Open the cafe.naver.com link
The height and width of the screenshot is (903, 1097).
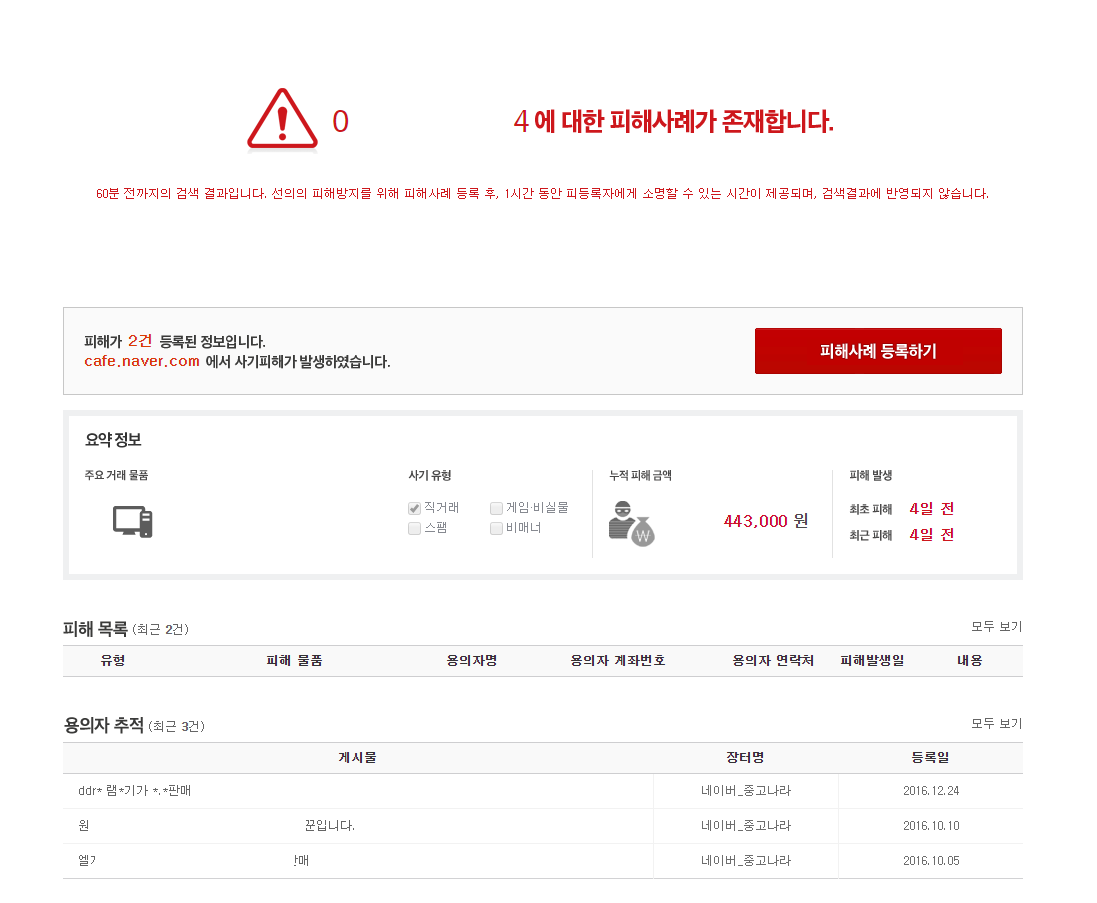142,362
